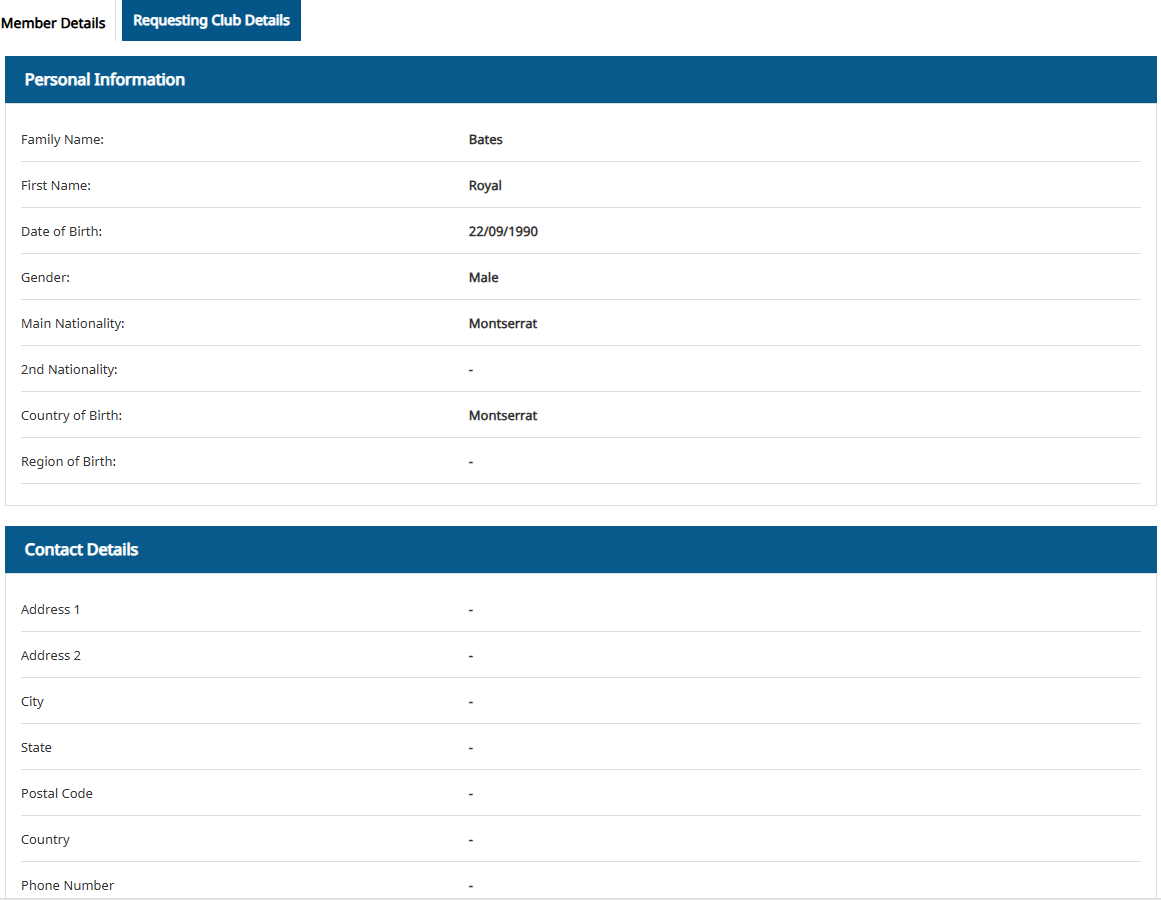The image size is (1161, 900).
Task: Click the City label
Action: point(32,702)
